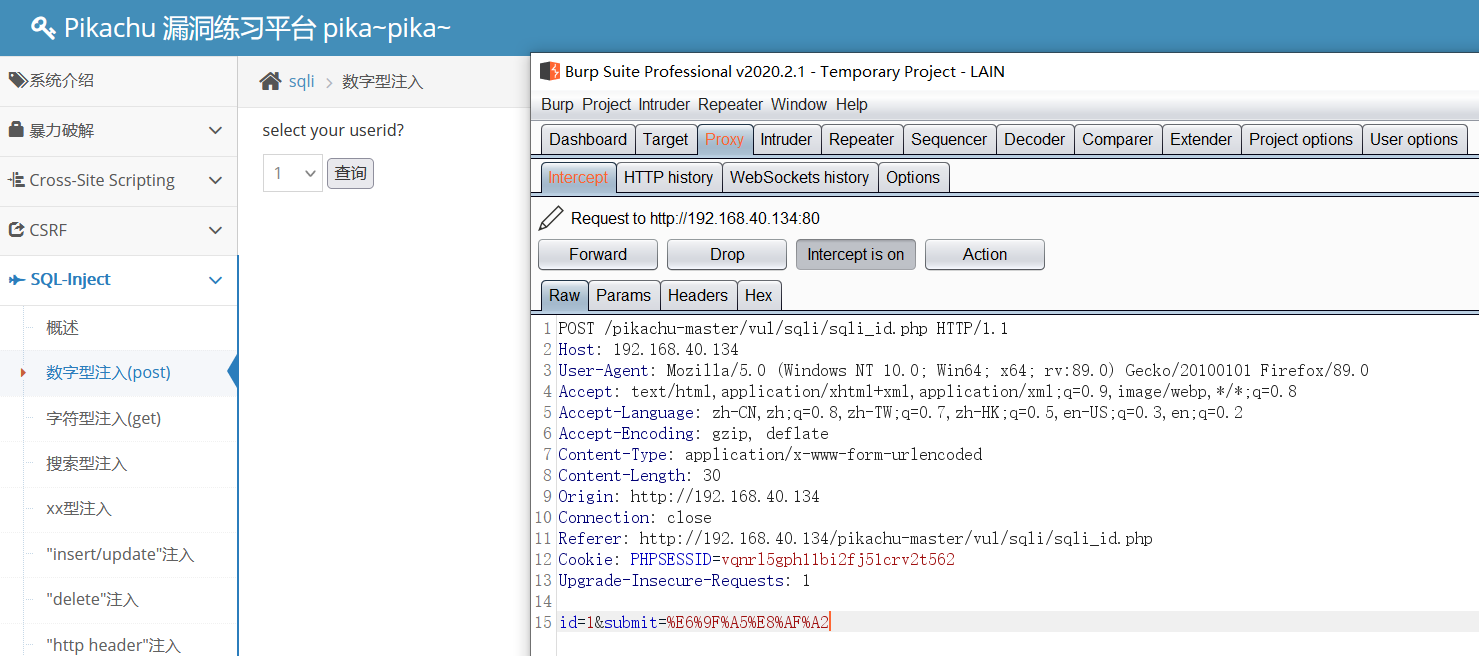This screenshot has height=656, width=1479.
Task: Click the POST request line text
Action: tap(783, 329)
